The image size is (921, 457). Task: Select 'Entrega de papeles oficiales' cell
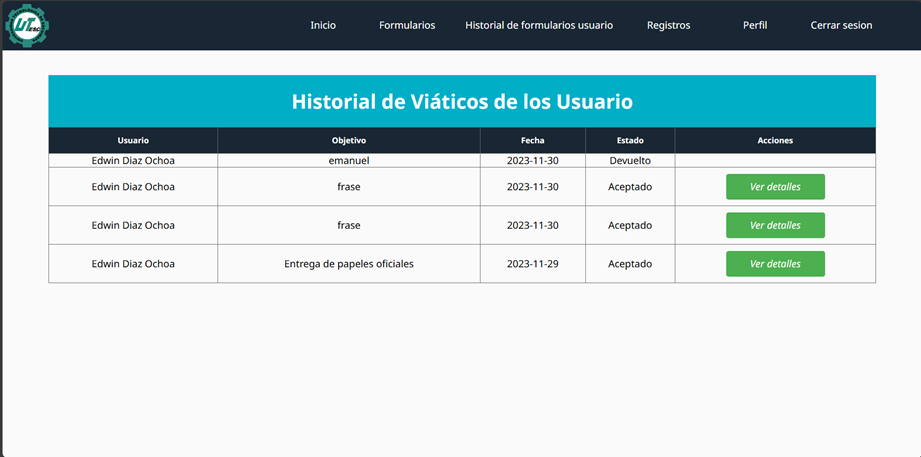349,264
